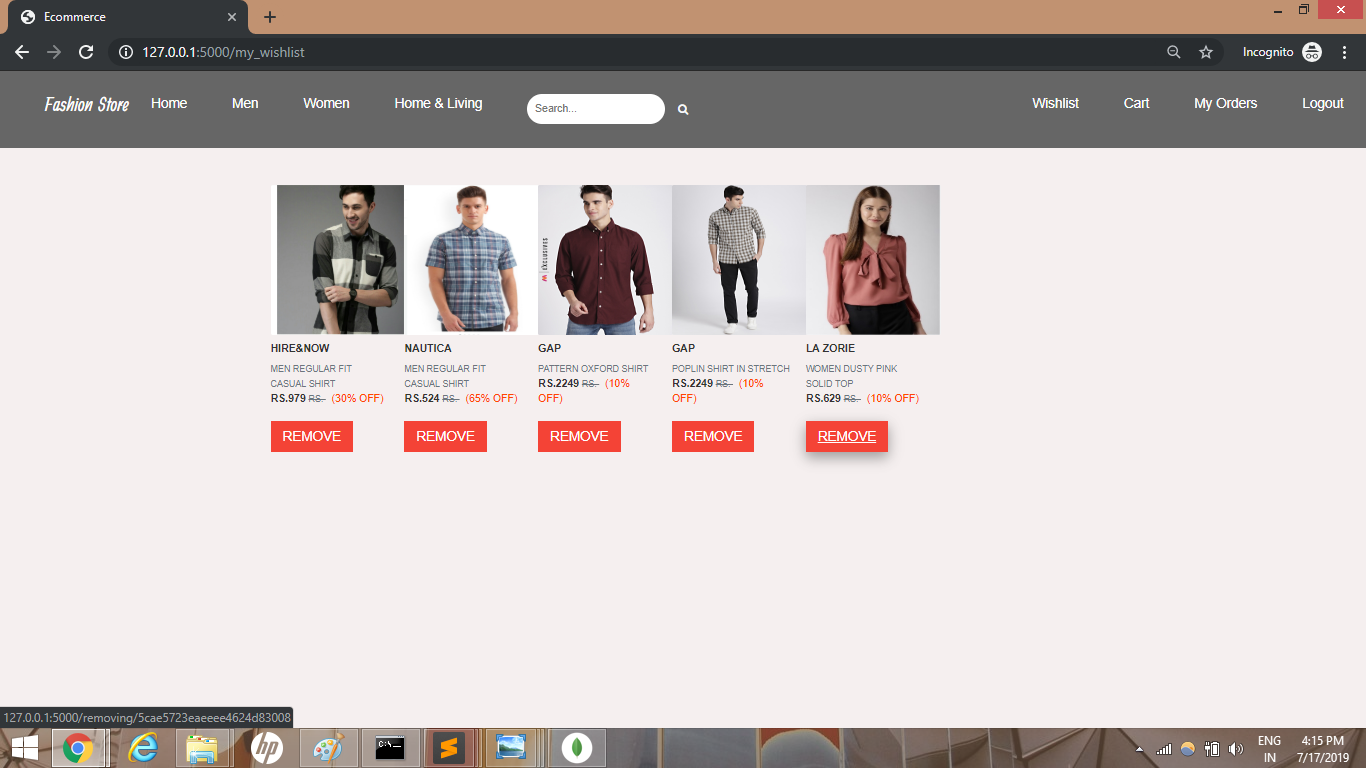Click 'WOMEN DUSTY PINK SOLID TOP' description
Screen dimensions: 1366x768
tap(852, 376)
